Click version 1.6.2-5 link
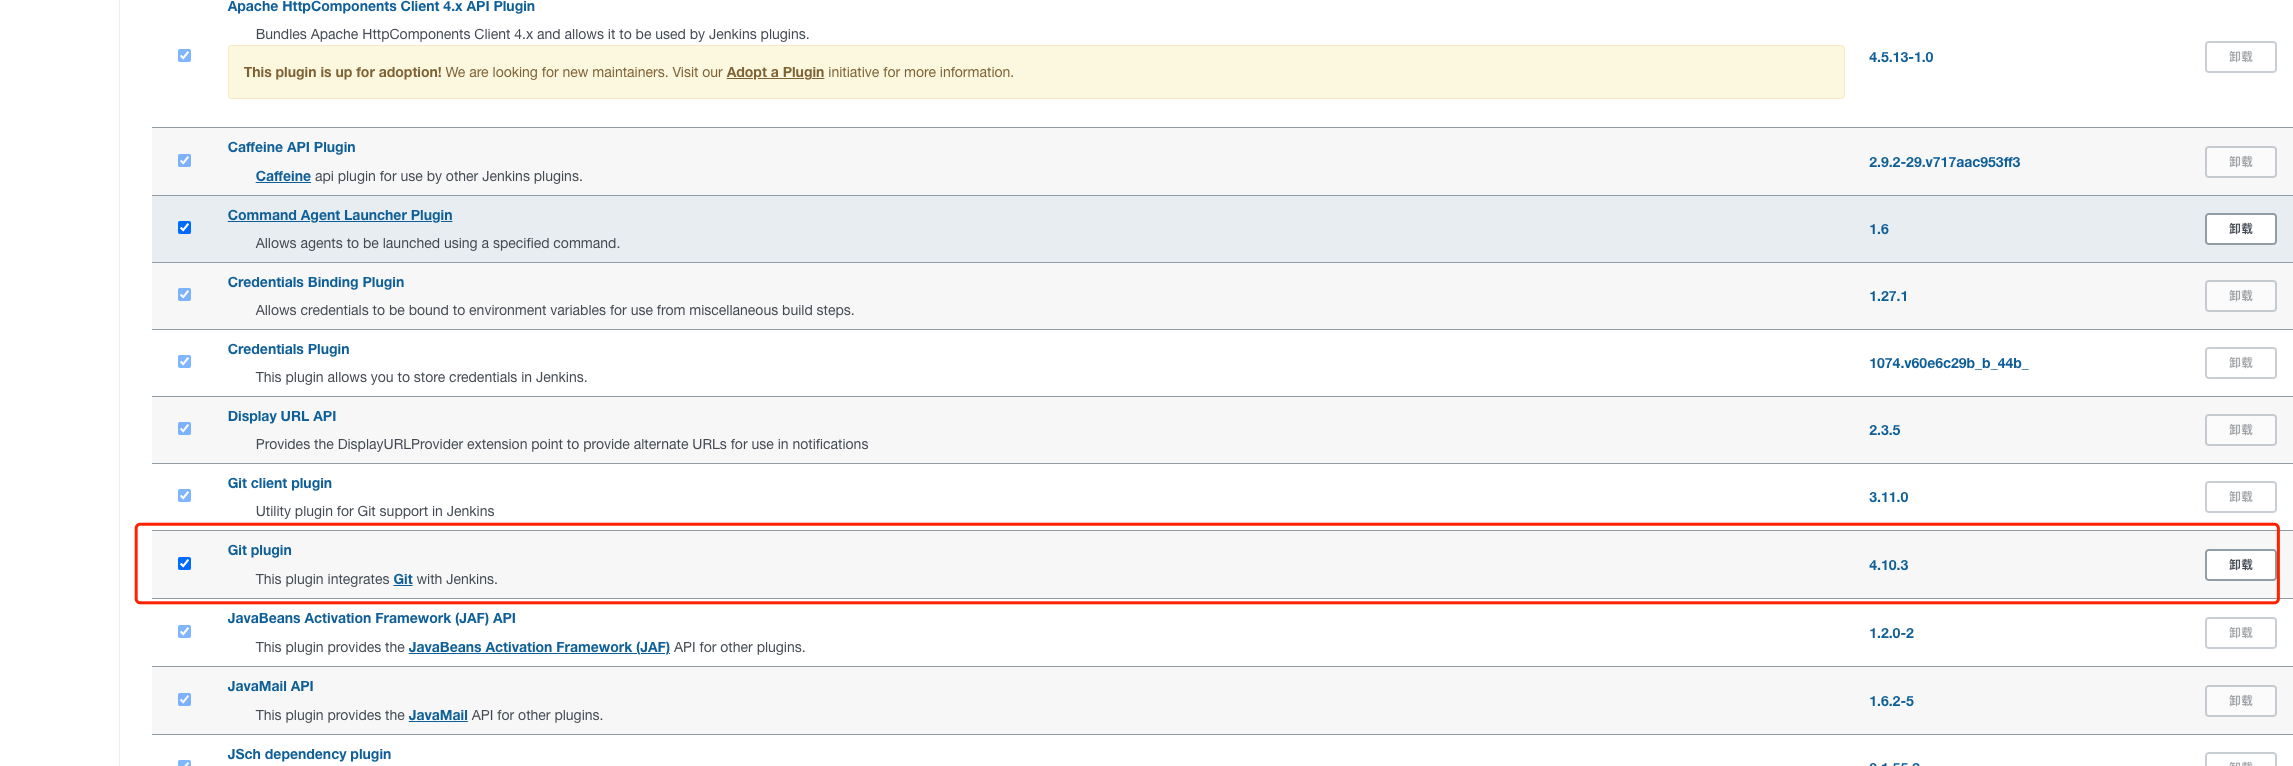The height and width of the screenshot is (766, 2293). [1892, 701]
